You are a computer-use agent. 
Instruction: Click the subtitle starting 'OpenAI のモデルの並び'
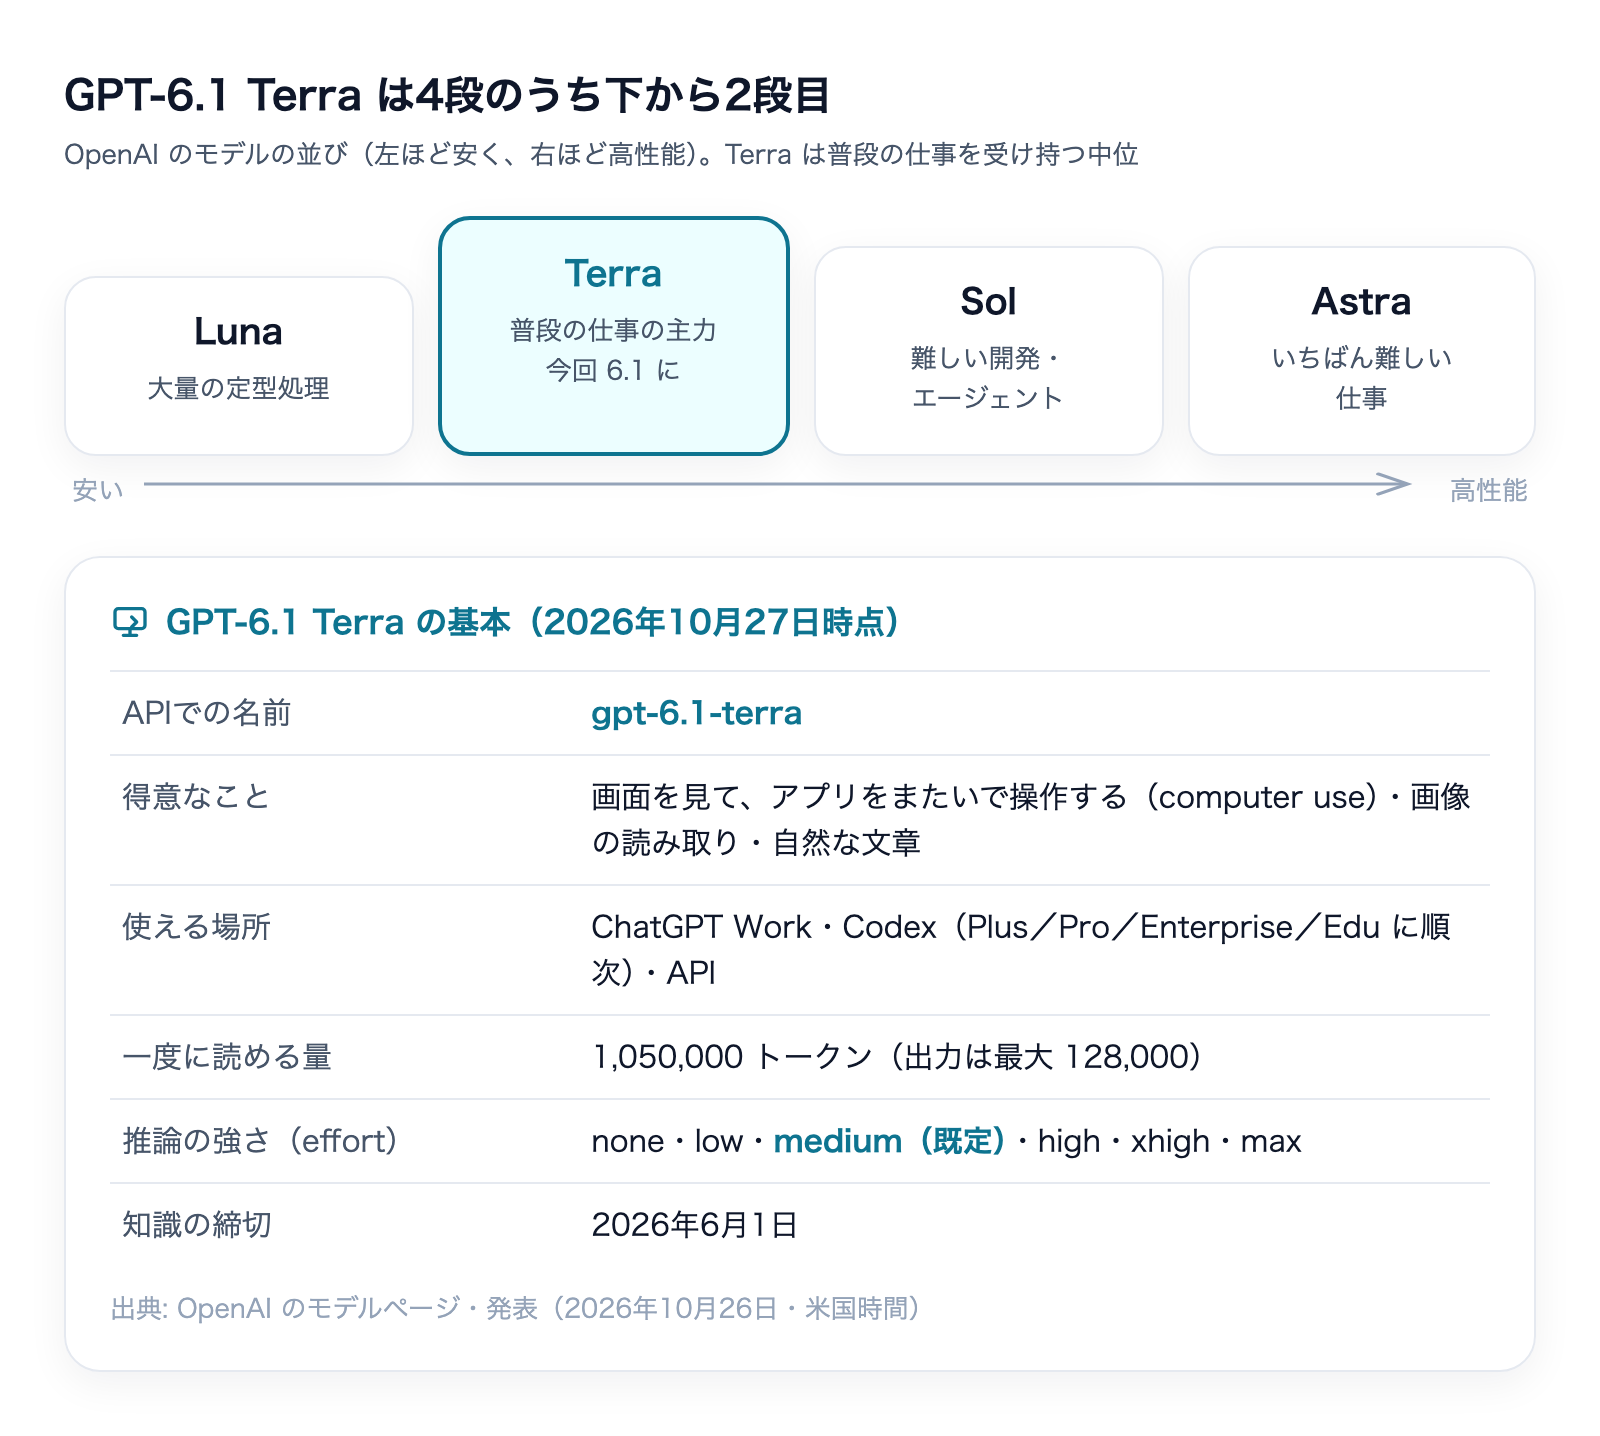[x=601, y=154]
